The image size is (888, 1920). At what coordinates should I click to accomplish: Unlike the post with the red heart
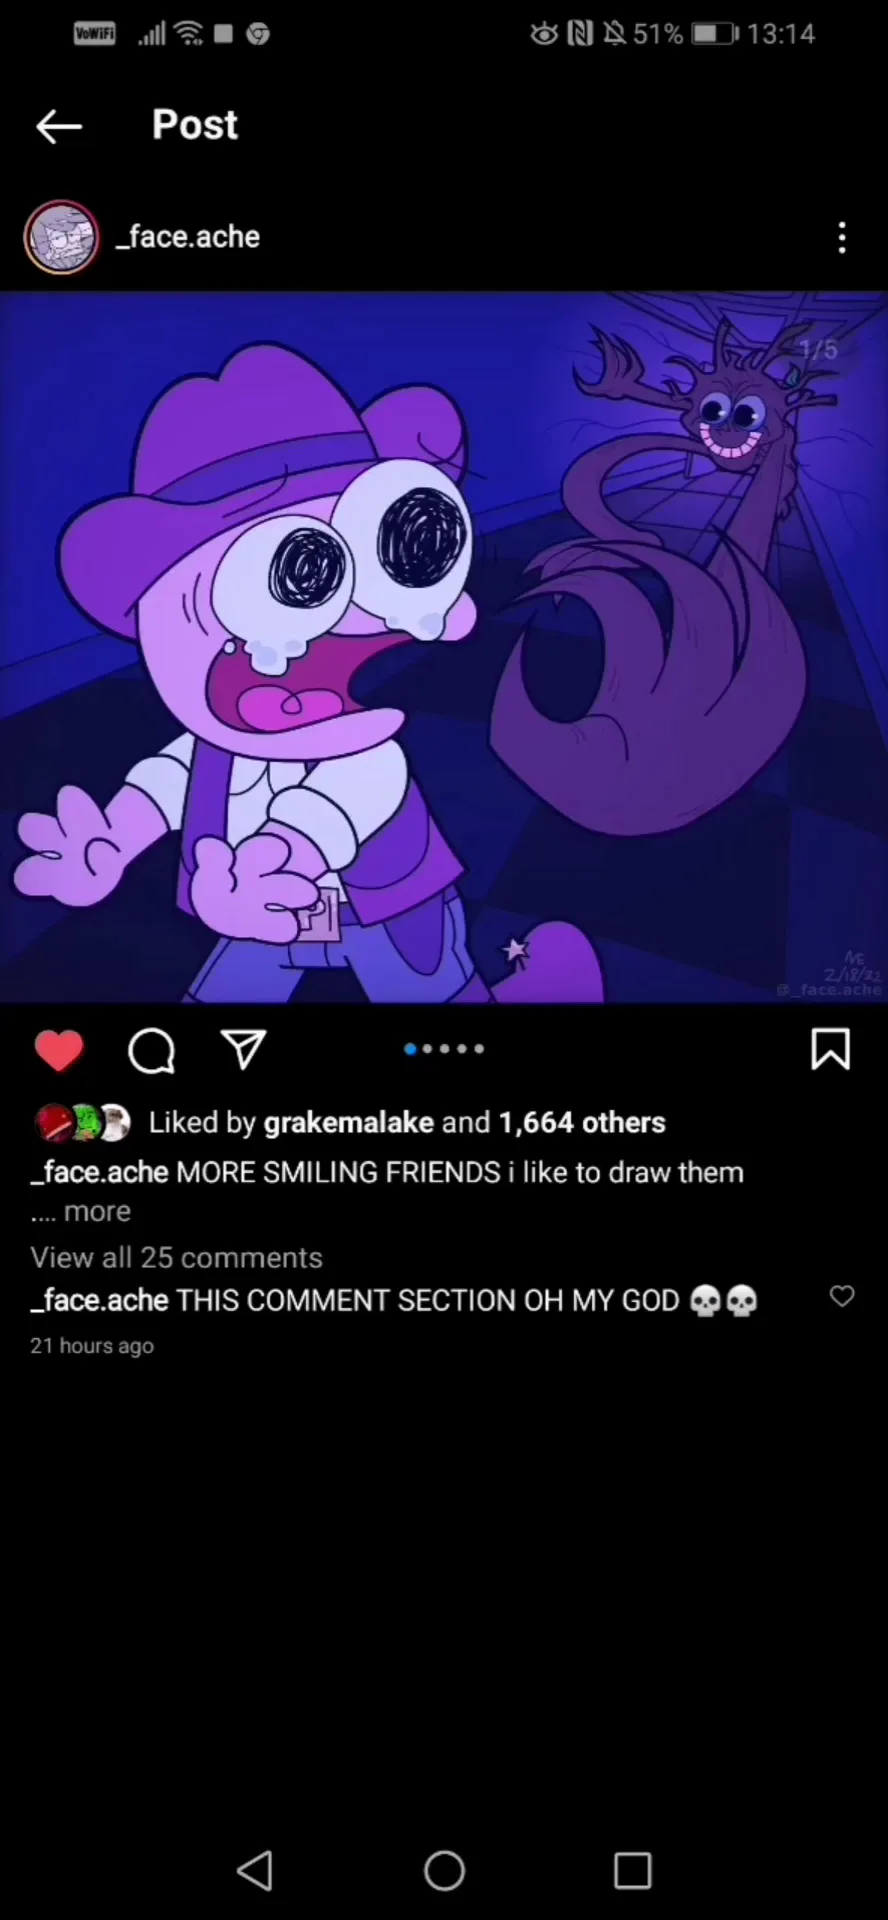coord(59,1050)
